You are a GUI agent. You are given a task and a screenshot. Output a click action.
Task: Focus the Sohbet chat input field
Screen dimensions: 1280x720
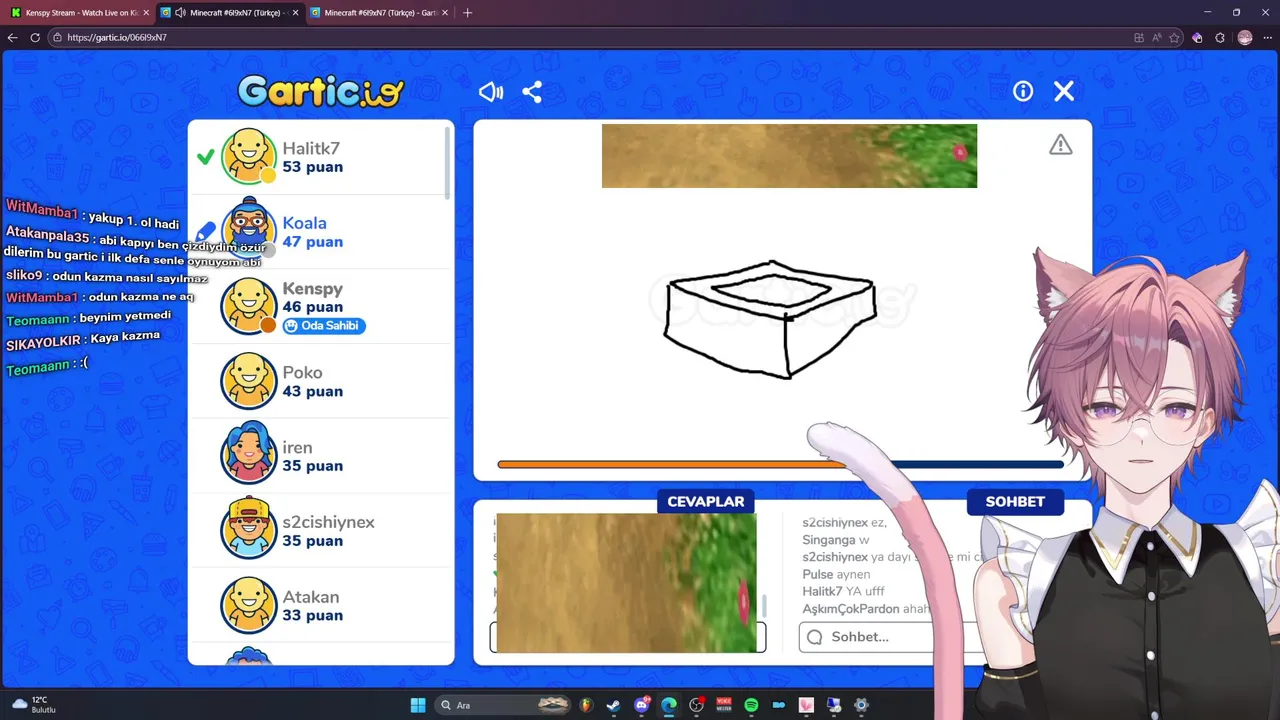pos(890,637)
